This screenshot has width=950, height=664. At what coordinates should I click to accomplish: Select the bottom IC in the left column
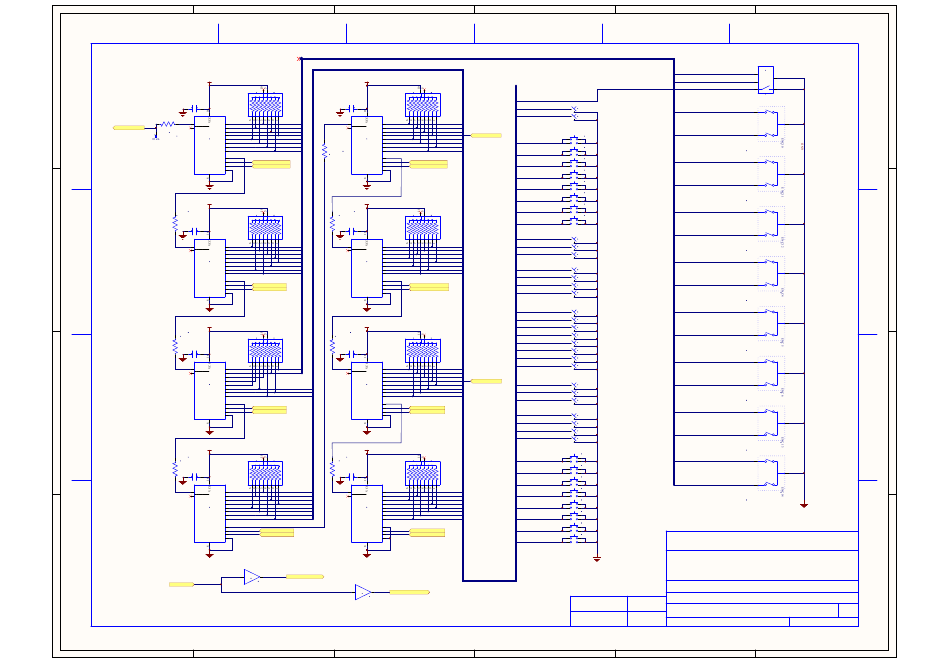210,514
